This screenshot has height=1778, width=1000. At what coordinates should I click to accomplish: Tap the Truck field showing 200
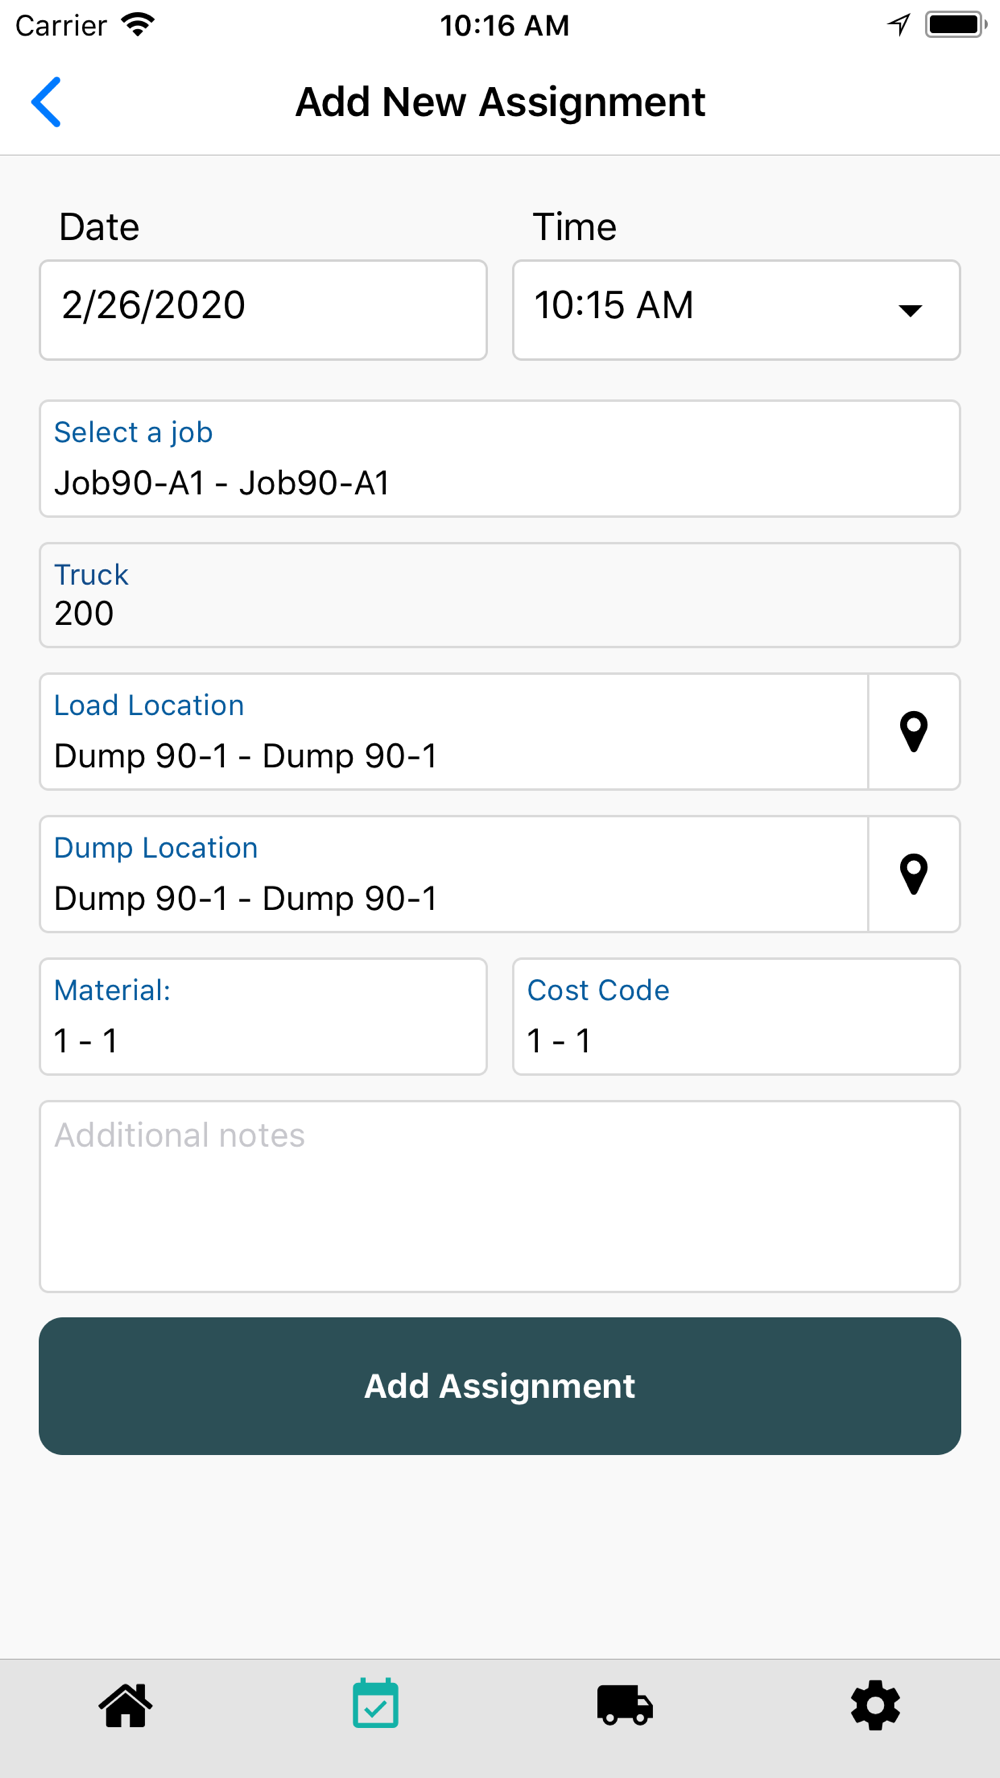(500, 596)
